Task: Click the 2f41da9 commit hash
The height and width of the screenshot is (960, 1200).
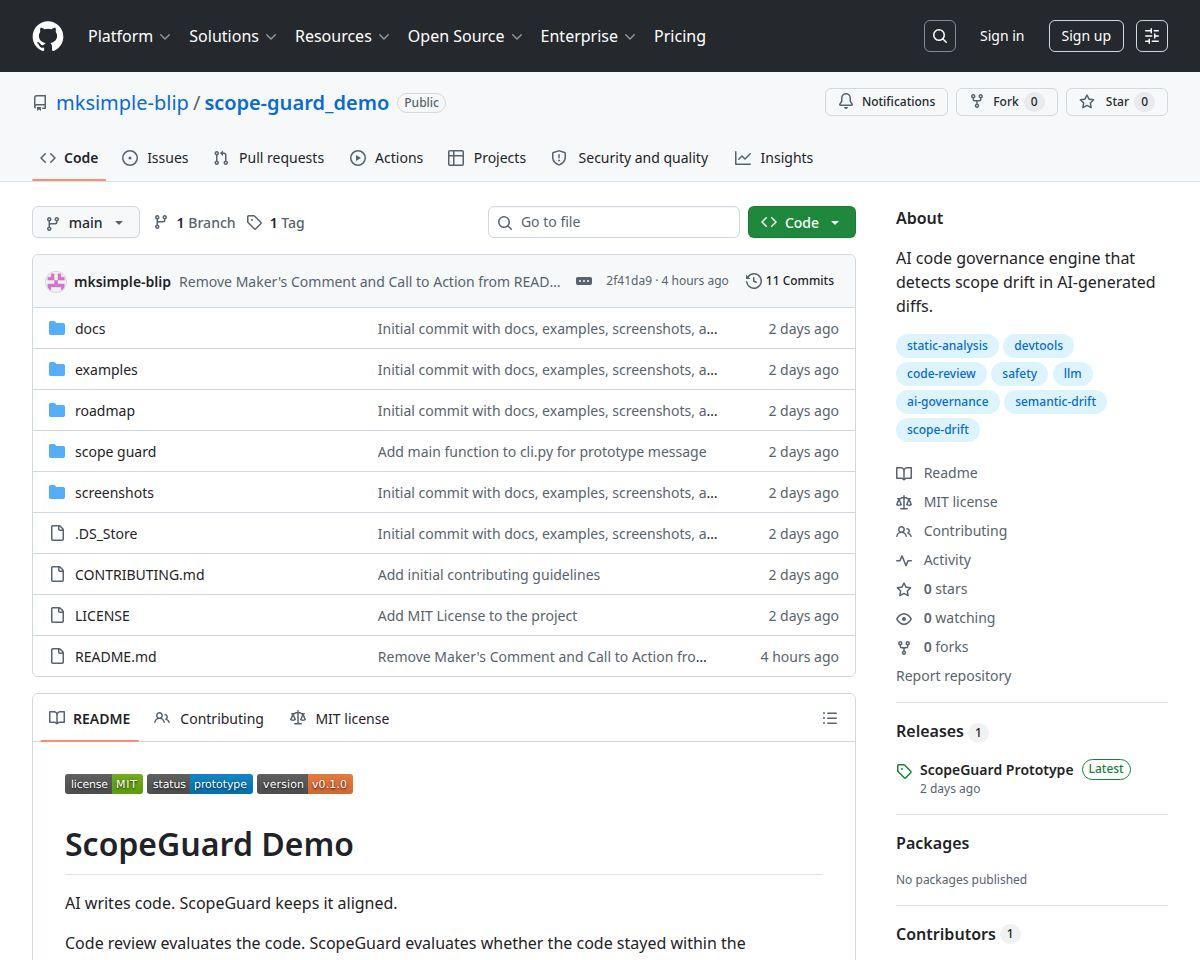Action: tap(628, 281)
